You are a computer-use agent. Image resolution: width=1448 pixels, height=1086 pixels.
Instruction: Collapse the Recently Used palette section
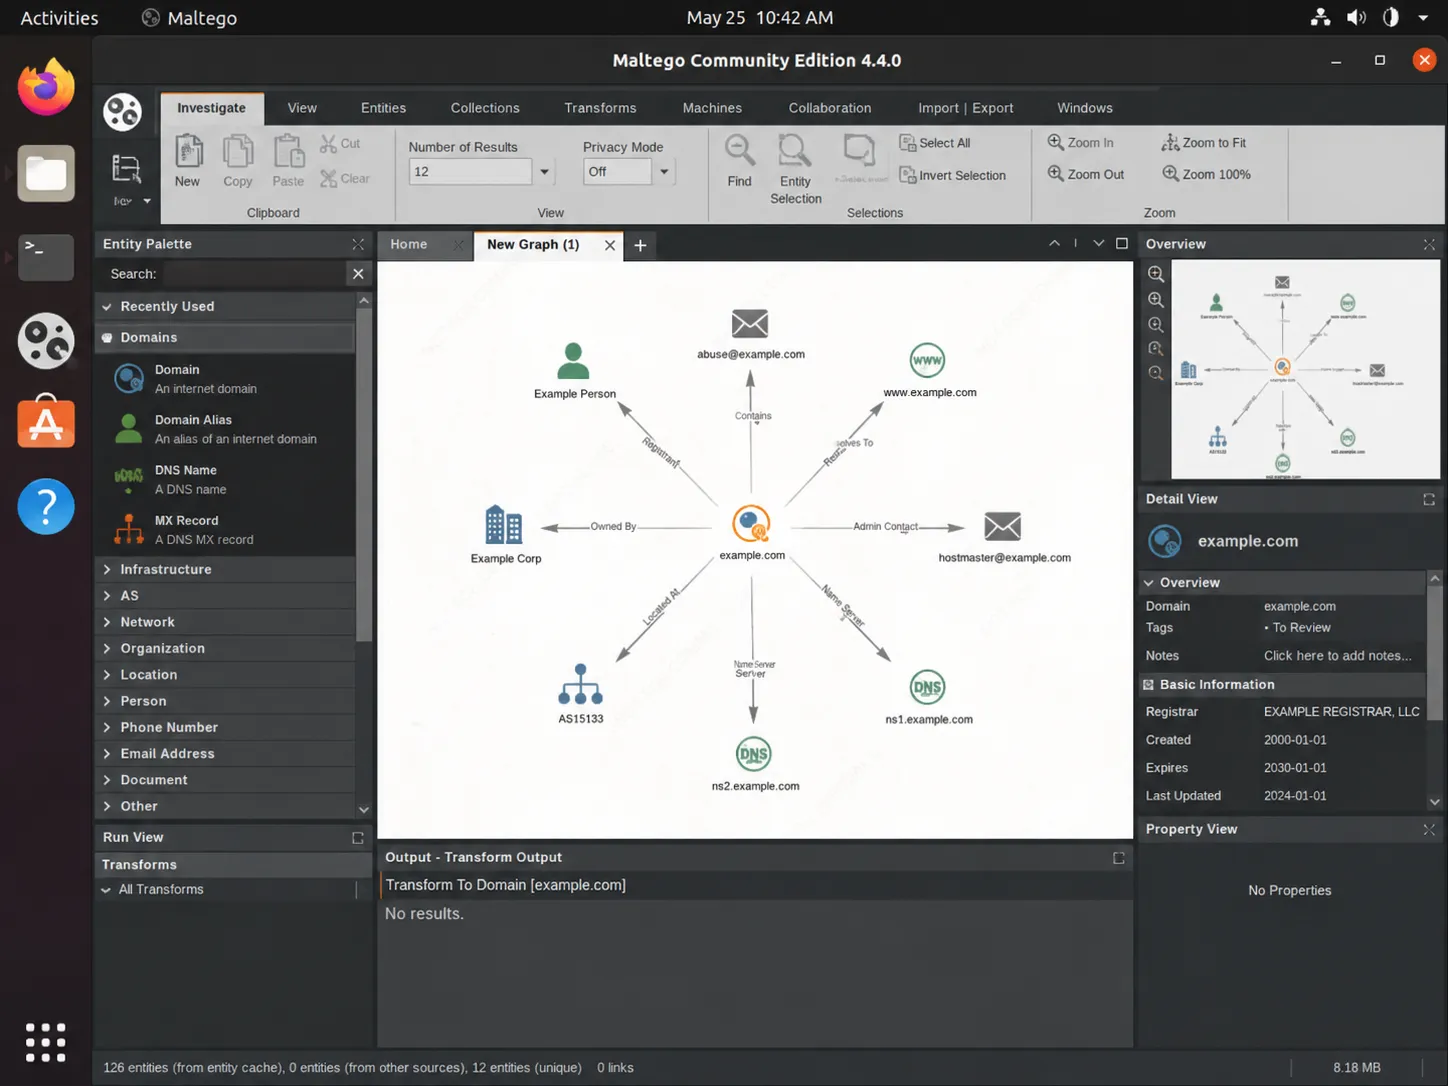coord(107,307)
